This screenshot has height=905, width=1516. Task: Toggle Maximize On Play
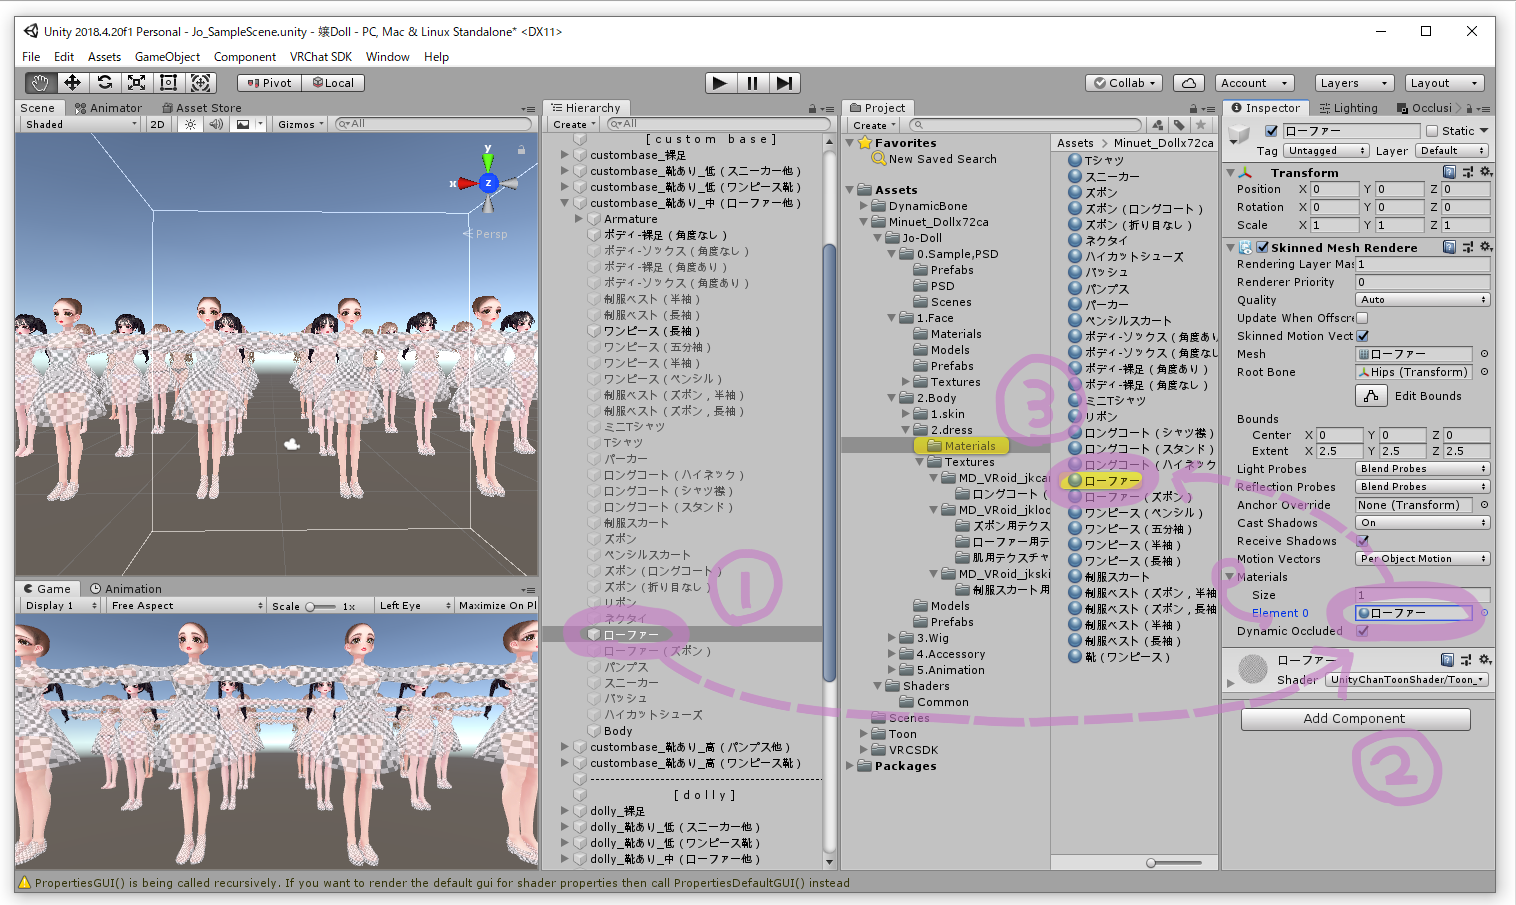point(497,605)
